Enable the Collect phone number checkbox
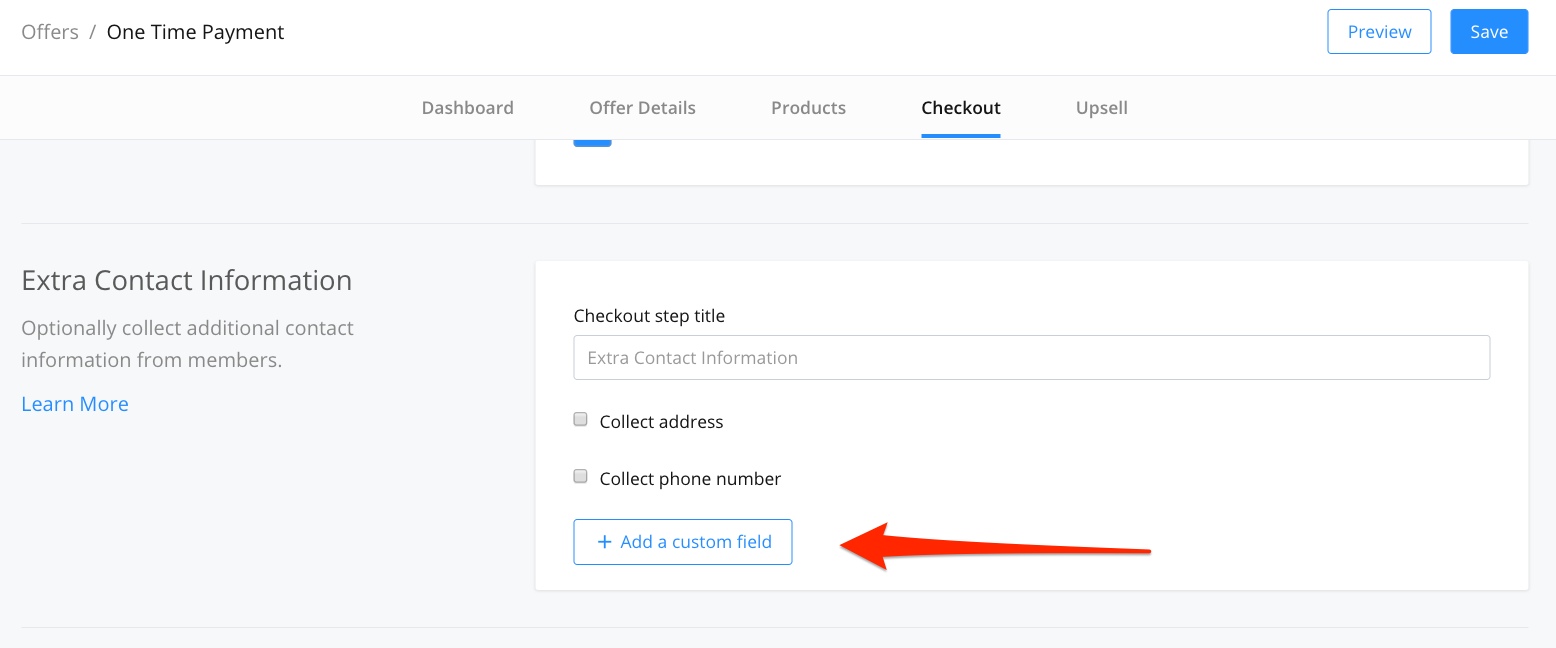1556x648 pixels. click(580, 477)
